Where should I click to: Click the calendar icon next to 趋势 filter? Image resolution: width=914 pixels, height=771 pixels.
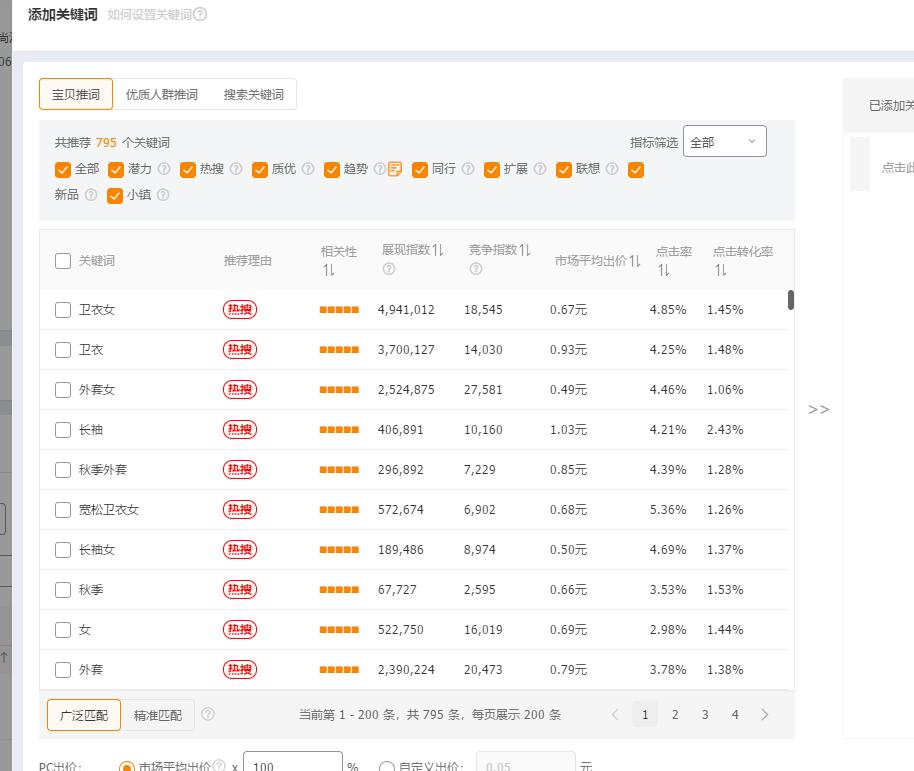pyautogui.click(x=393, y=169)
